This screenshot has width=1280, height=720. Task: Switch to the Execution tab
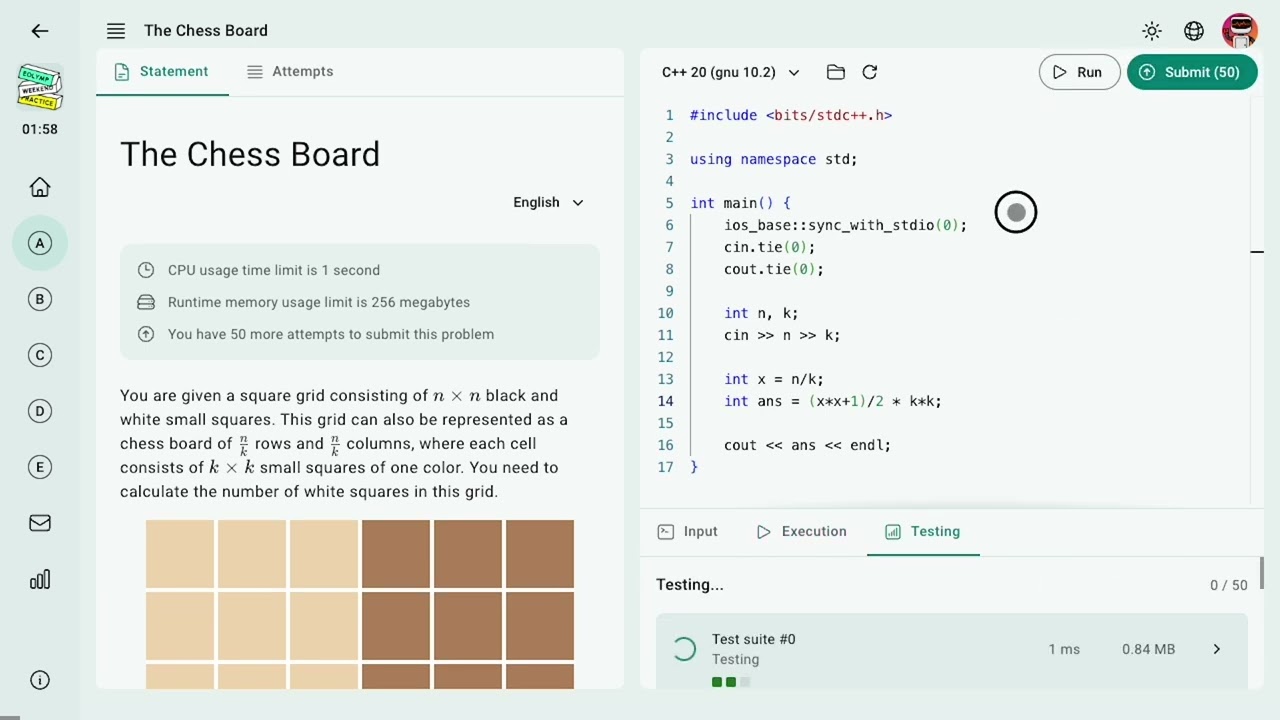point(801,532)
